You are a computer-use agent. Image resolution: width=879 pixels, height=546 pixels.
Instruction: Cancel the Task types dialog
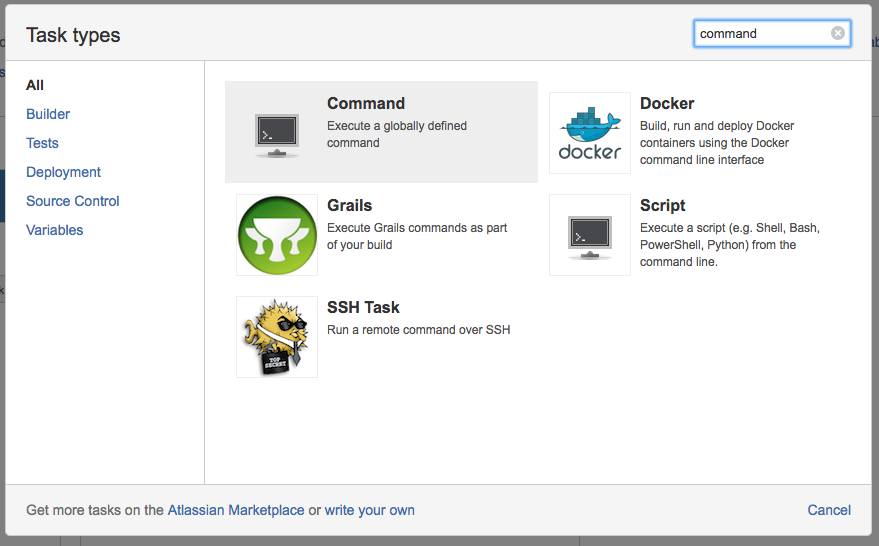[x=829, y=510]
